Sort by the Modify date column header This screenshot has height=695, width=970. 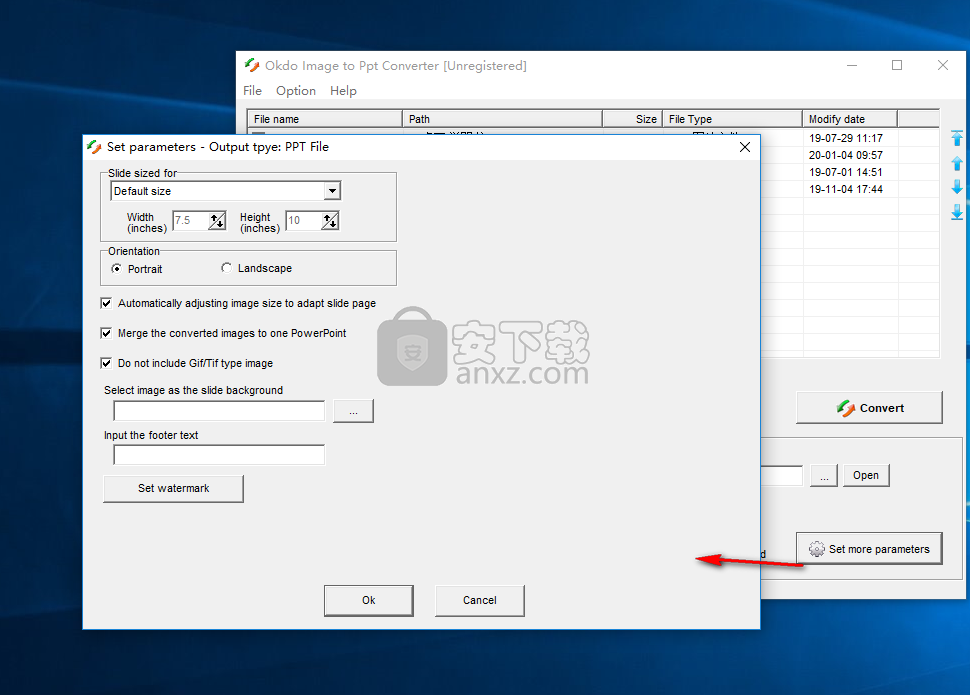click(850, 119)
